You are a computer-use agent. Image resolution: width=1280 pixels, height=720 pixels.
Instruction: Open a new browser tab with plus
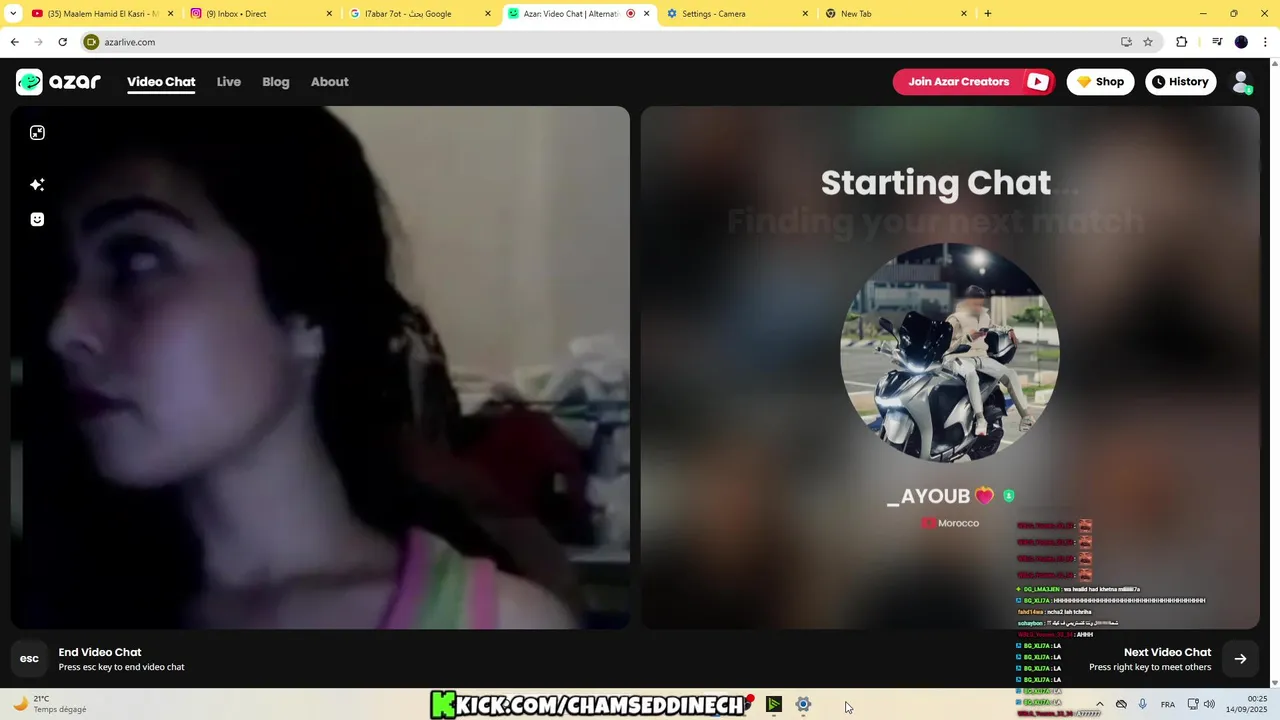pyautogui.click(x=988, y=14)
